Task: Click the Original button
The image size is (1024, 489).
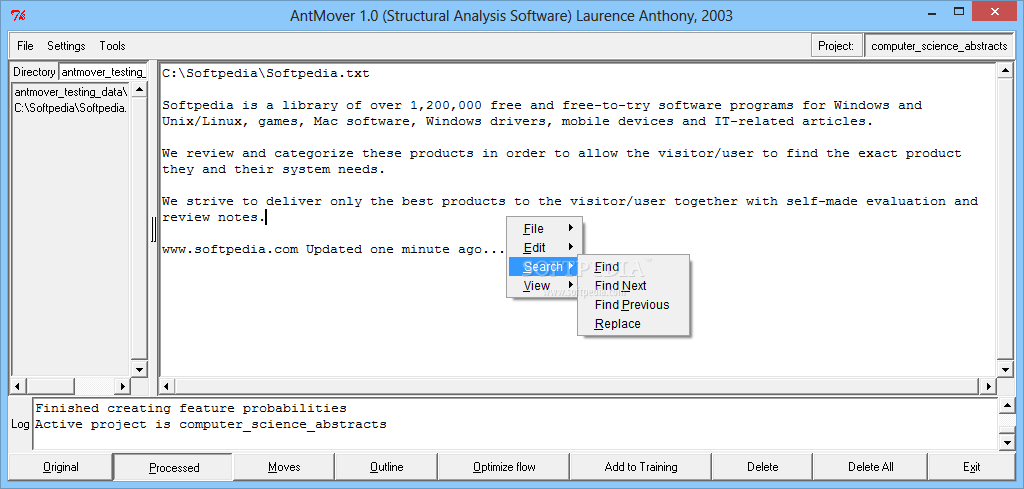Action: pos(61,467)
